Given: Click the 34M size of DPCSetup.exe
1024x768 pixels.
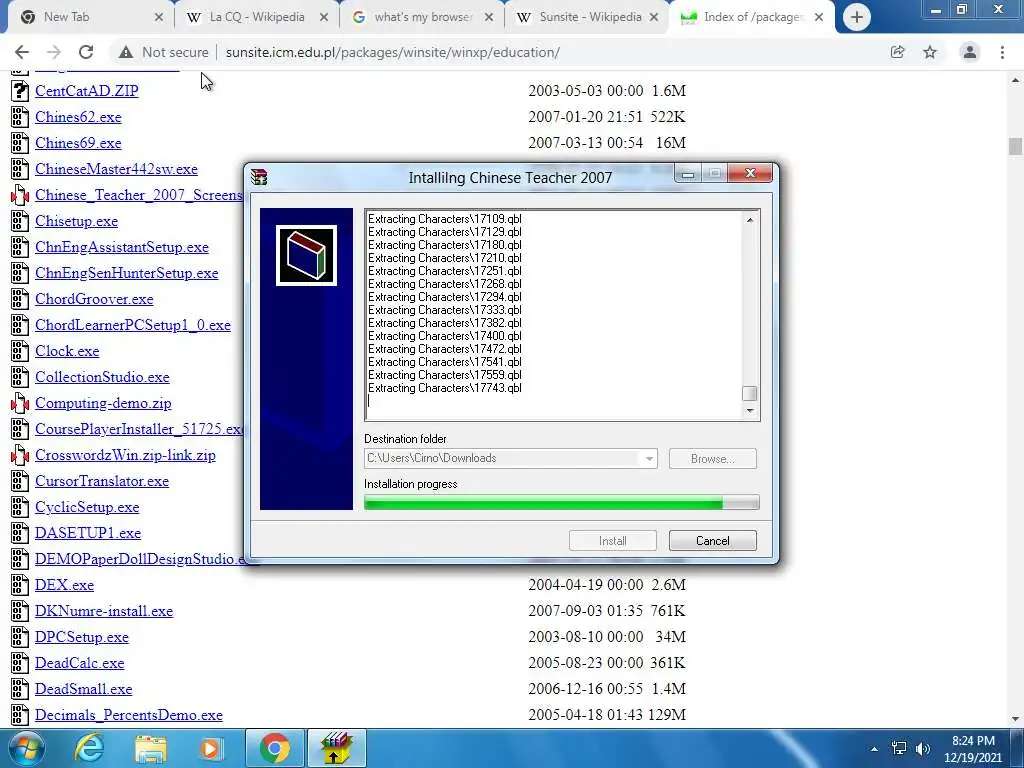Looking at the screenshot, I should tap(670, 637).
